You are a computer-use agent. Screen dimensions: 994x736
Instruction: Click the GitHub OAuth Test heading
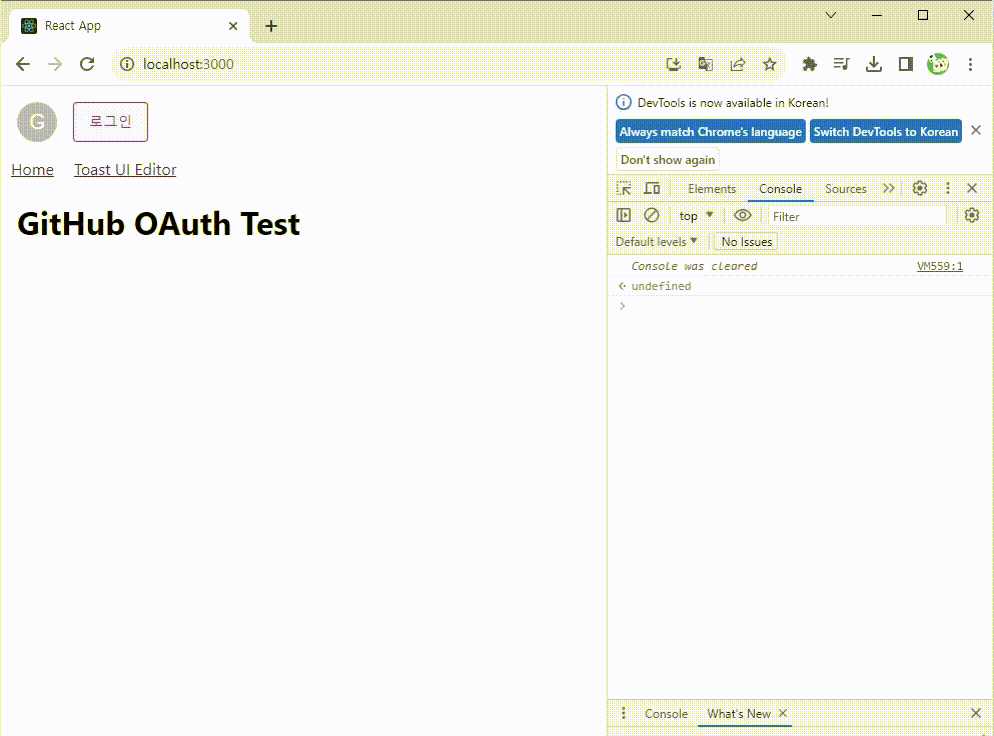pos(158,224)
